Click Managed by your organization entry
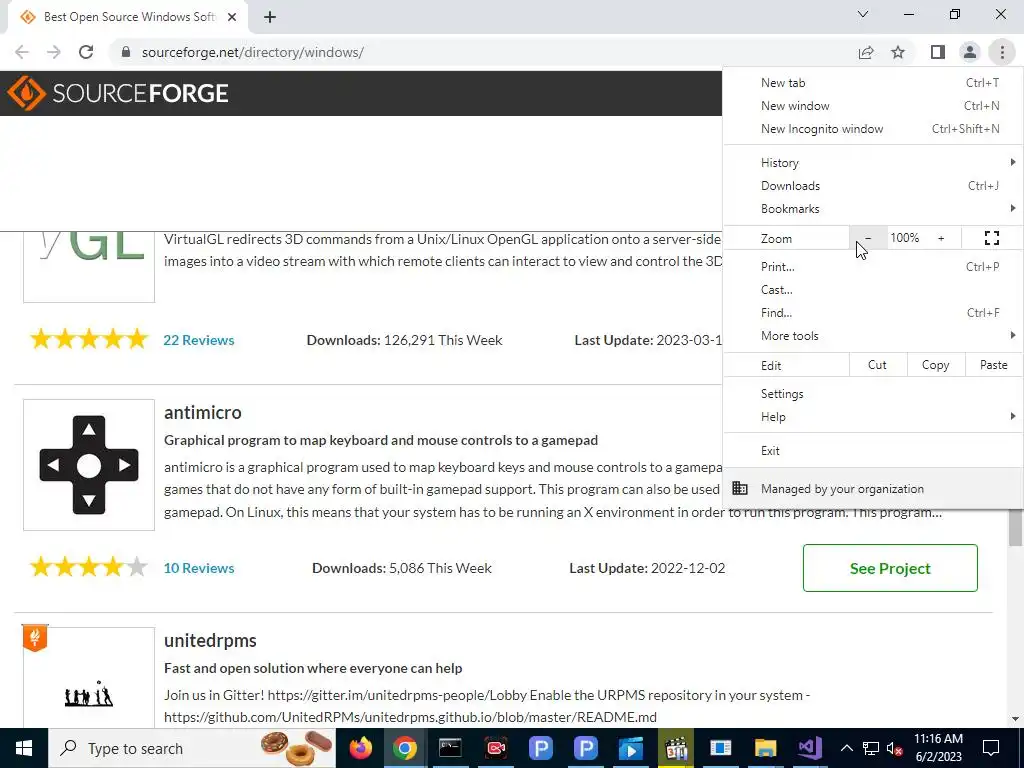This screenshot has height=768, width=1024. tap(872, 488)
